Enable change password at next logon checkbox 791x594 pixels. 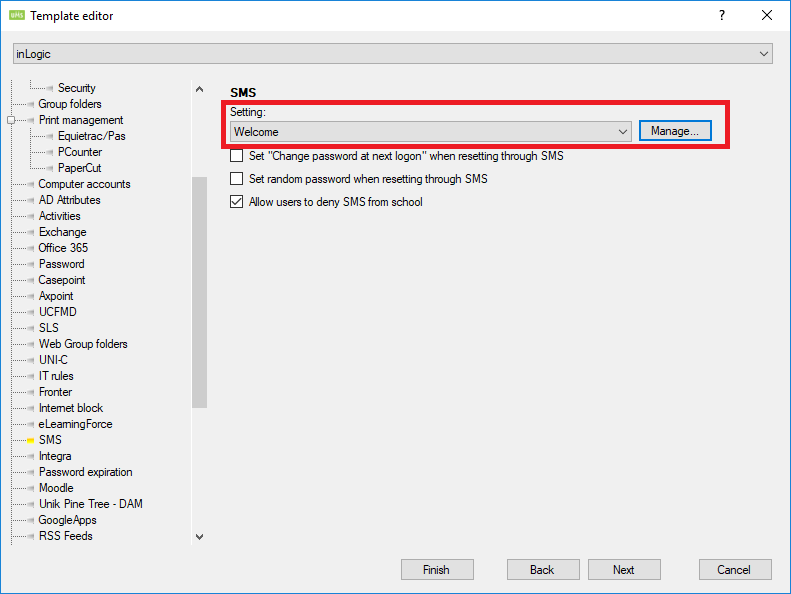coord(237,156)
